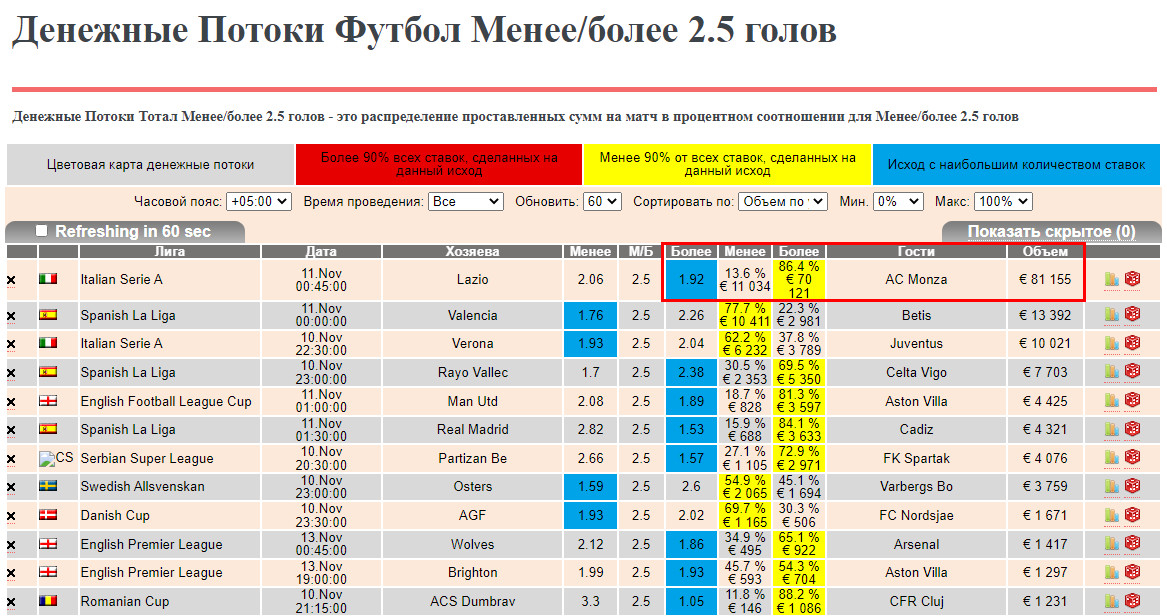Viewport: 1167px width, 616px height.
Task: Click volume € 81 155
Action: [x=1045, y=280]
